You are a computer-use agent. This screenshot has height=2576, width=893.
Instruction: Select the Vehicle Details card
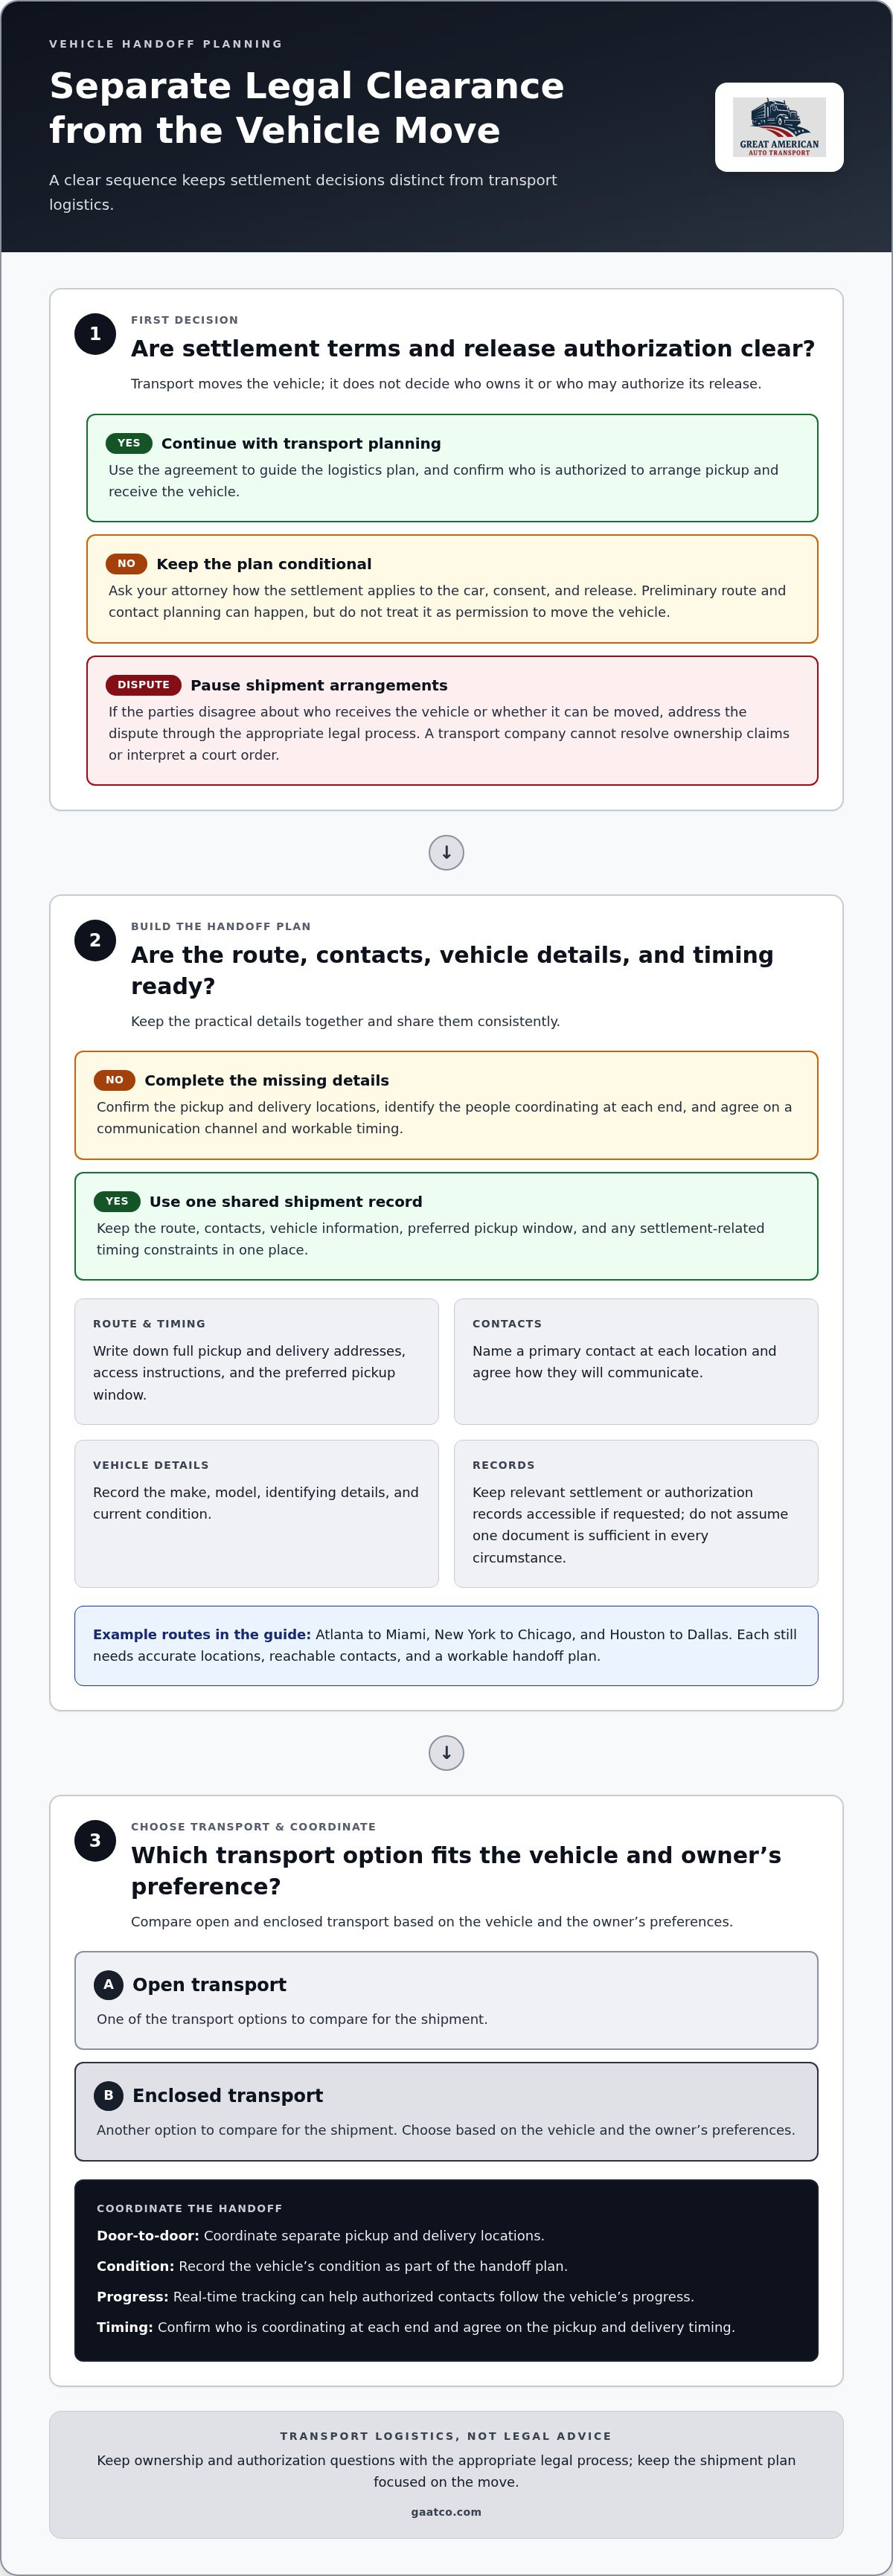click(256, 1513)
